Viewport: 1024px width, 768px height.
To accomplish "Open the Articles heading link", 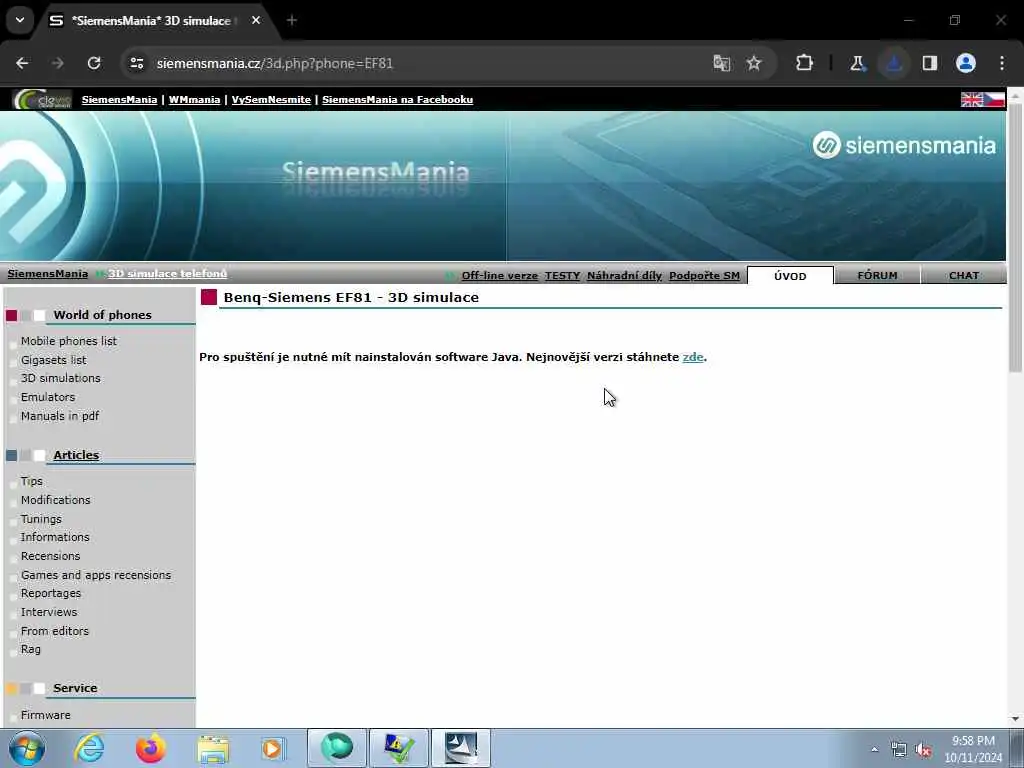I will pos(76,455).
